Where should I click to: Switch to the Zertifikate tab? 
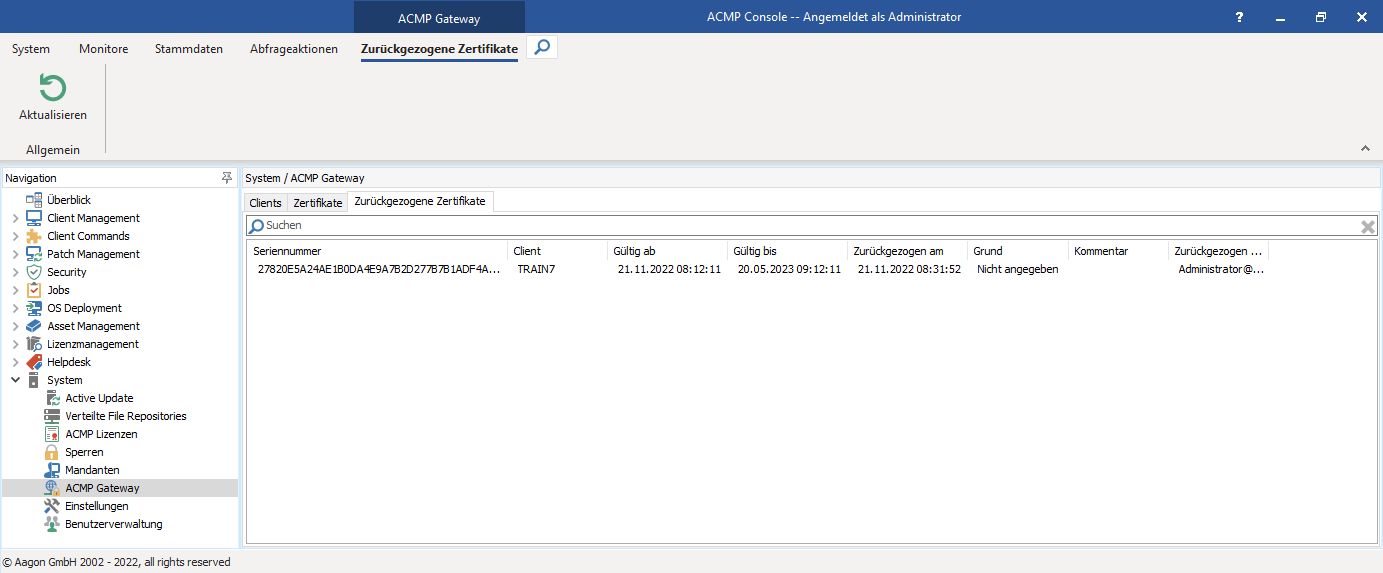point(318,203)
